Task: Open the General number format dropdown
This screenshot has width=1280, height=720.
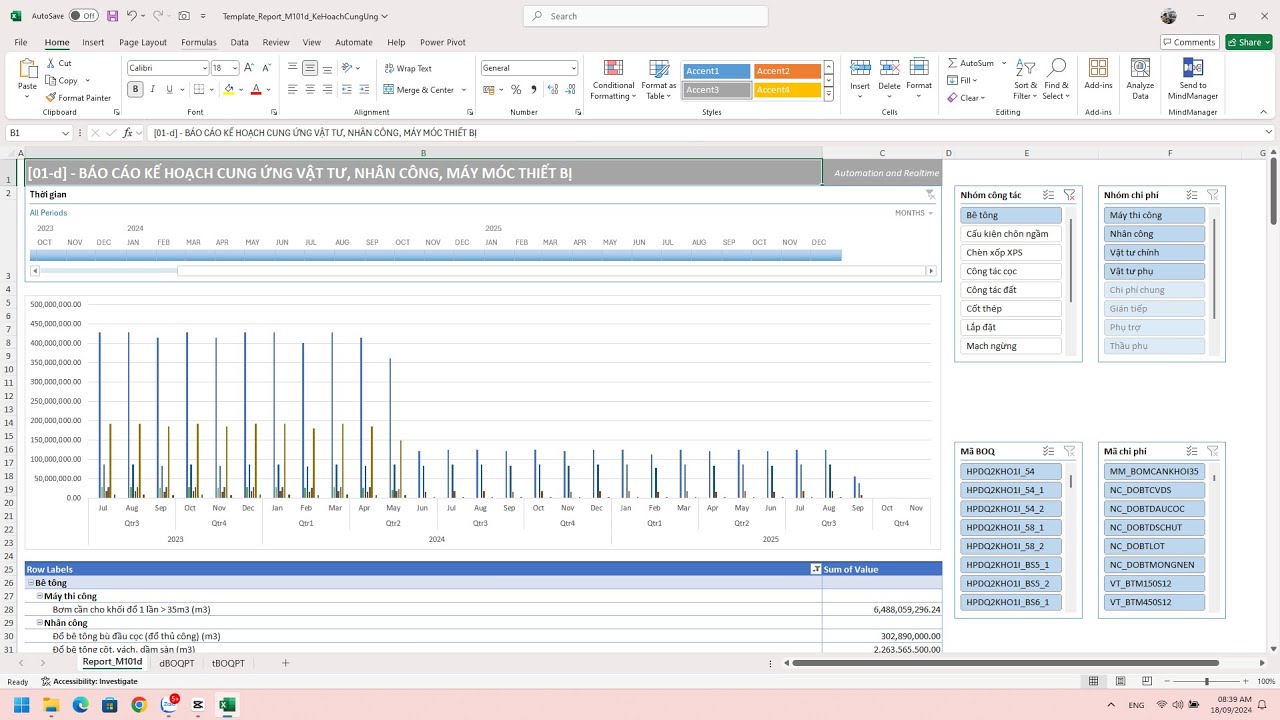Action: (x=573, y=68)
